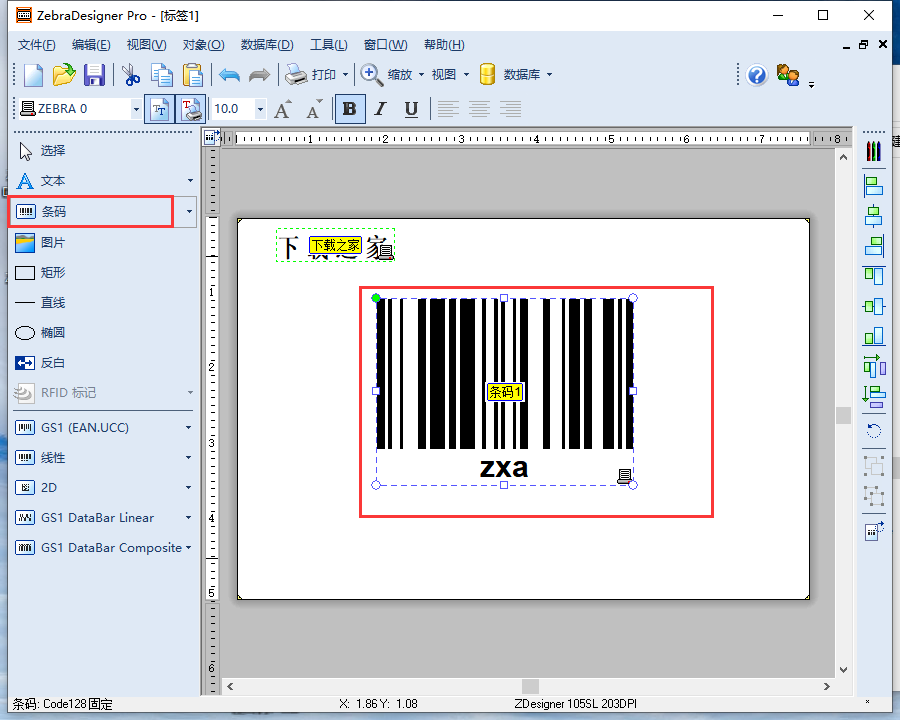Viewport: 900px width, 720px height.
Task: Click the Help question mark icon
Action: 757,75
